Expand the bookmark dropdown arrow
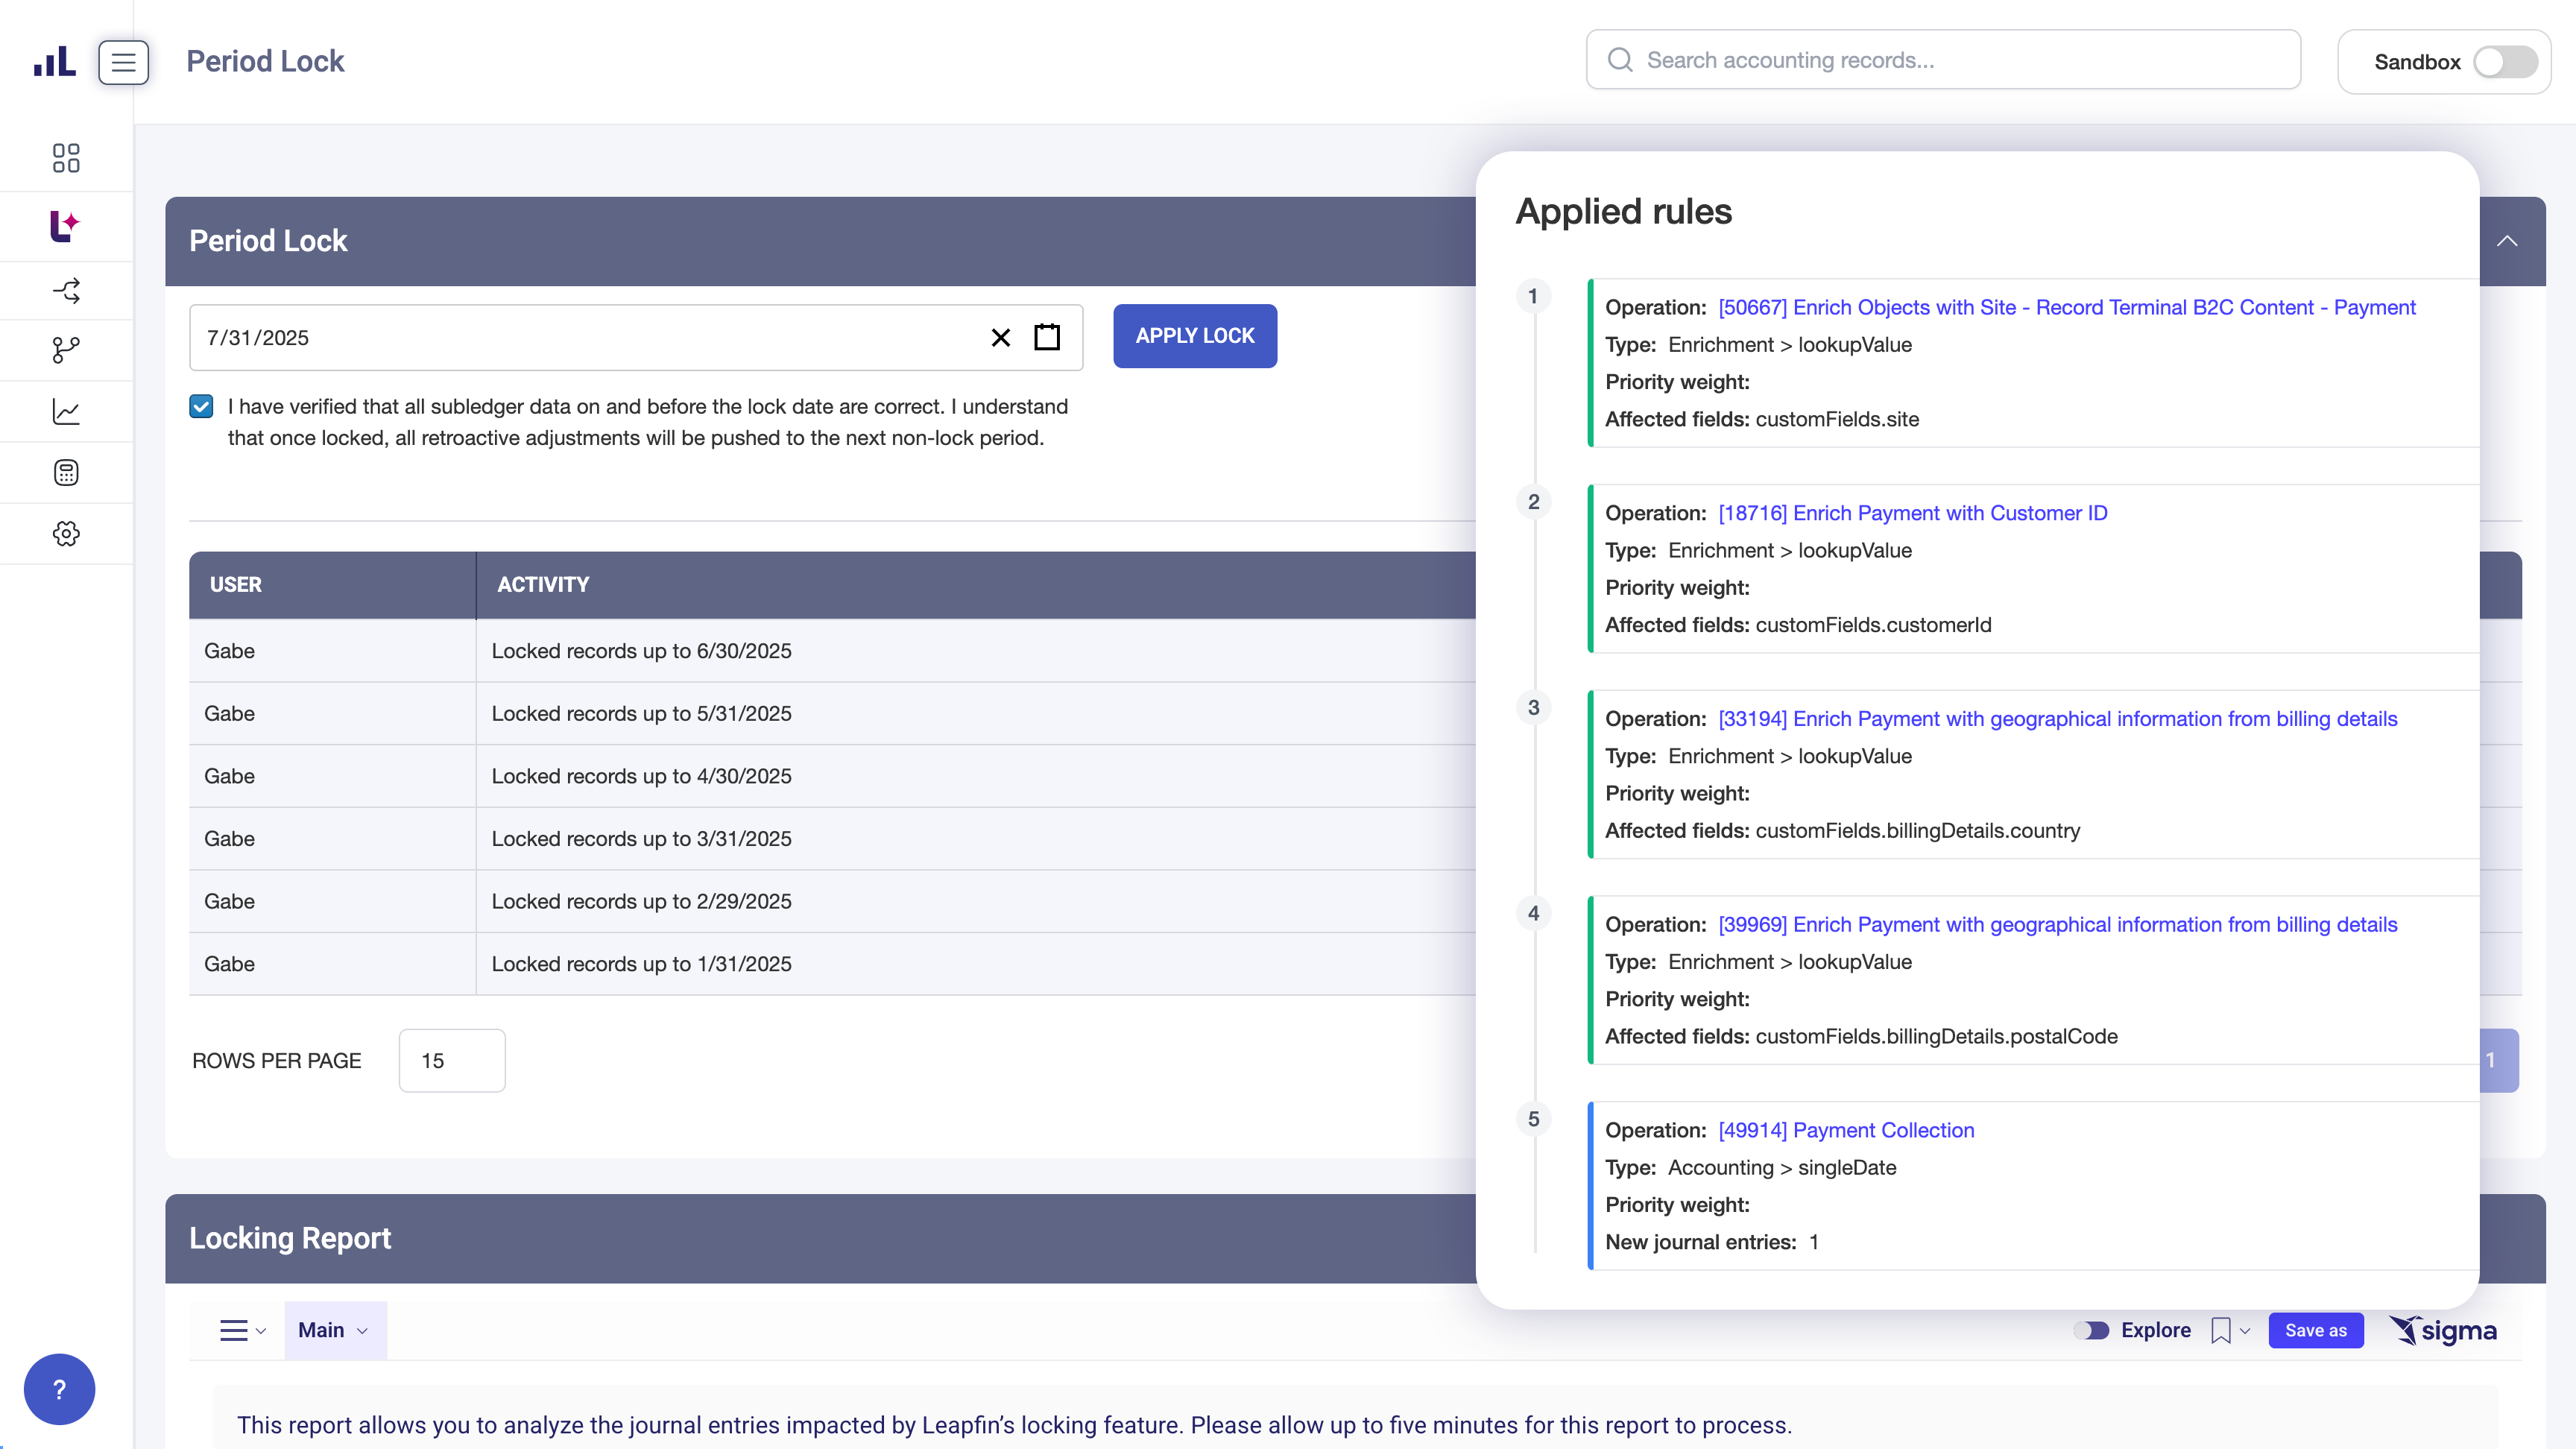Image resolution: width=2576 pixels, height=1449 pixels. point(2245,1331)
